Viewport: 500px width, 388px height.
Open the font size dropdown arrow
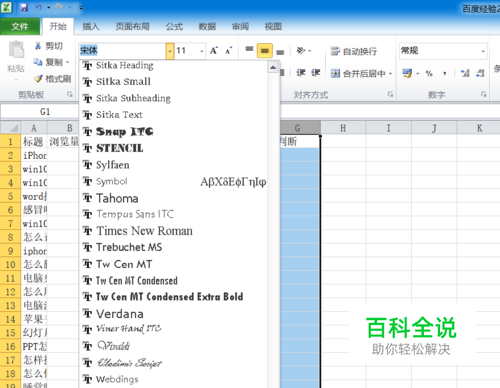point(202,51)
